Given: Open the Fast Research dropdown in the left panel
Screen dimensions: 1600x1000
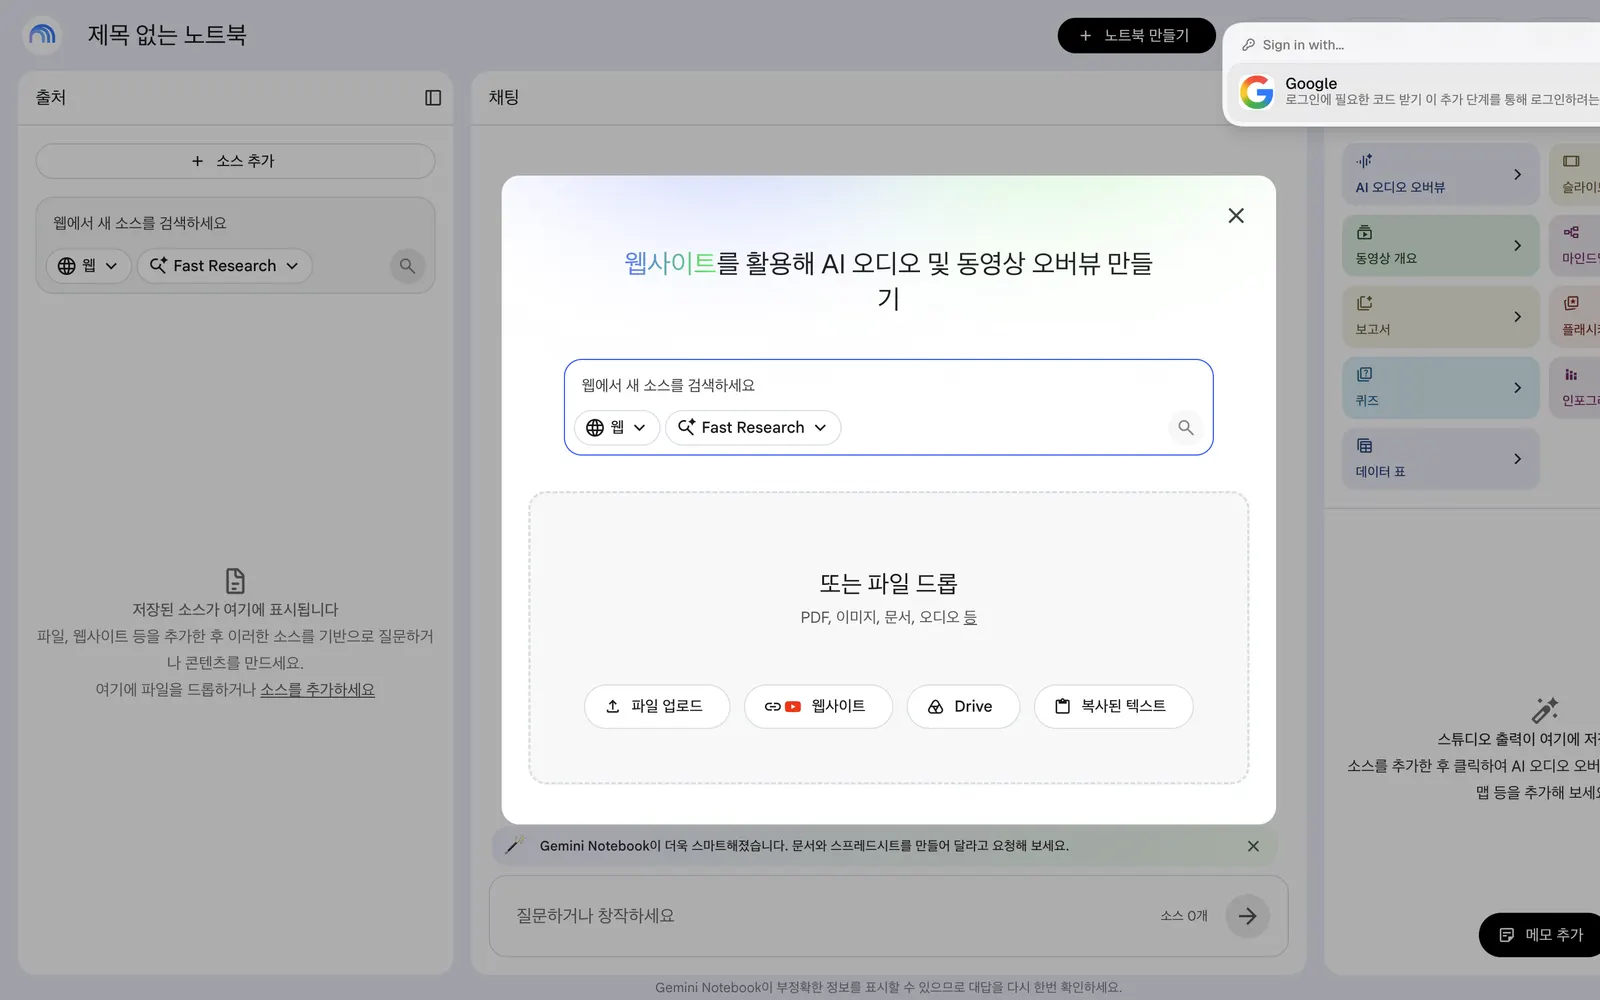Looking at the screenshot, I should [x=225, y=266].
